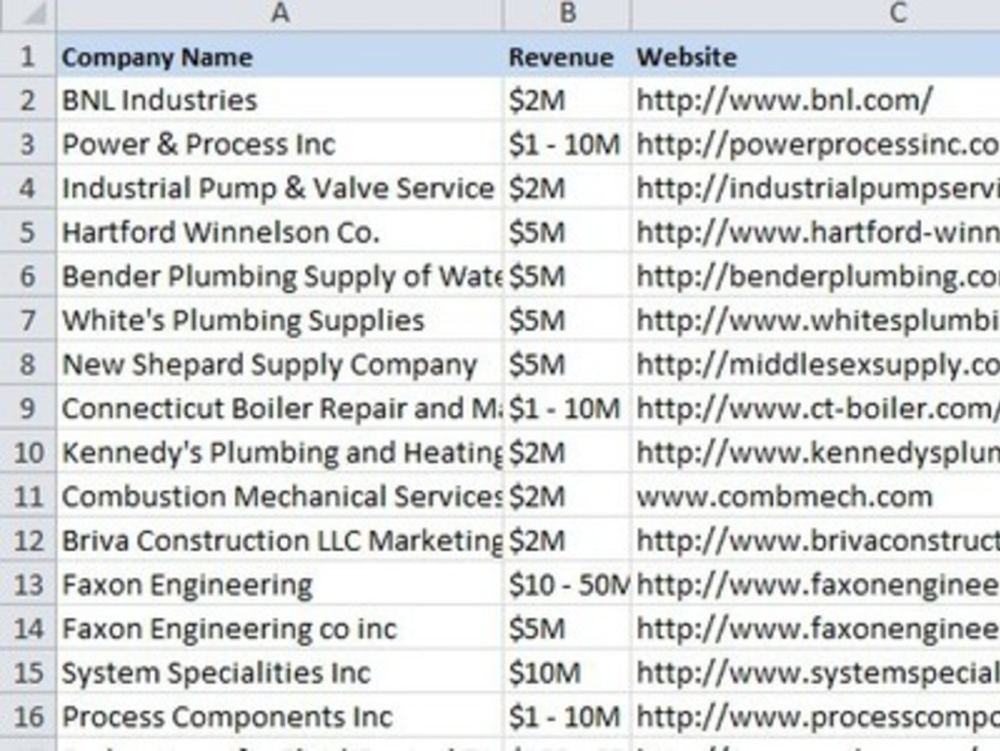Select Process Components Inc cell
The width and height of the screenshot is (1000, 751).
pos(280,717)
